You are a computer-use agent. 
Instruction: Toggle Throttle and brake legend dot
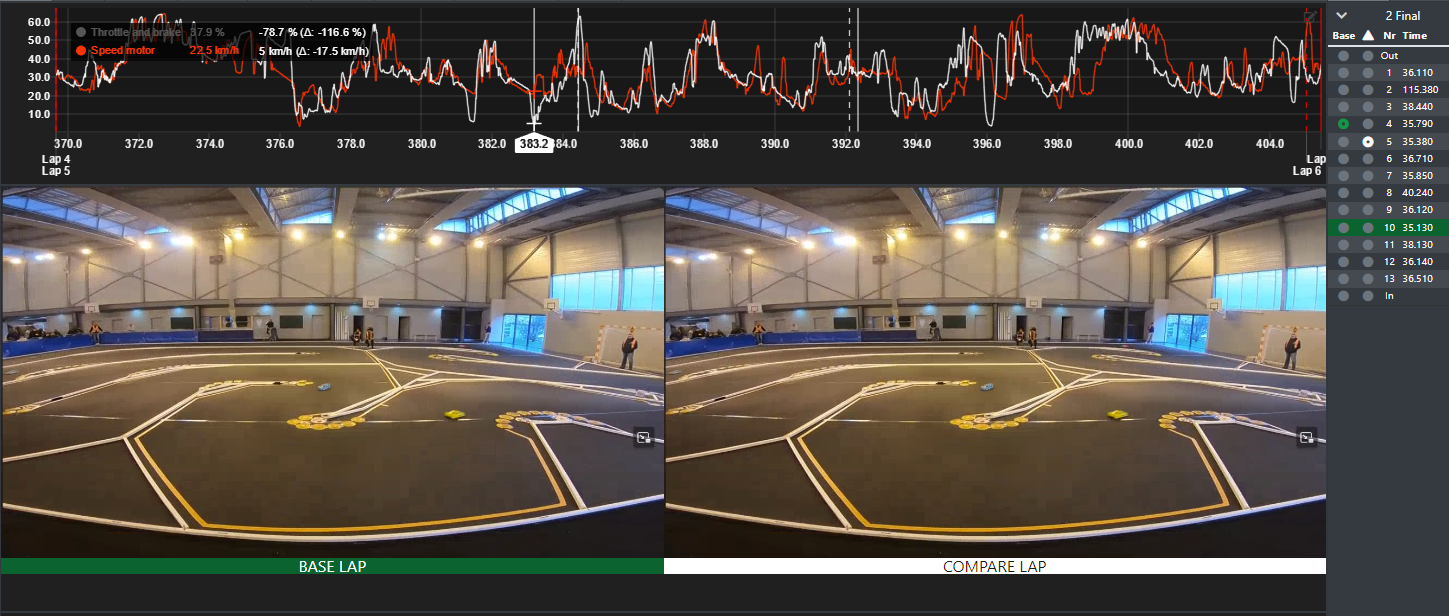[x=81, y=33]
